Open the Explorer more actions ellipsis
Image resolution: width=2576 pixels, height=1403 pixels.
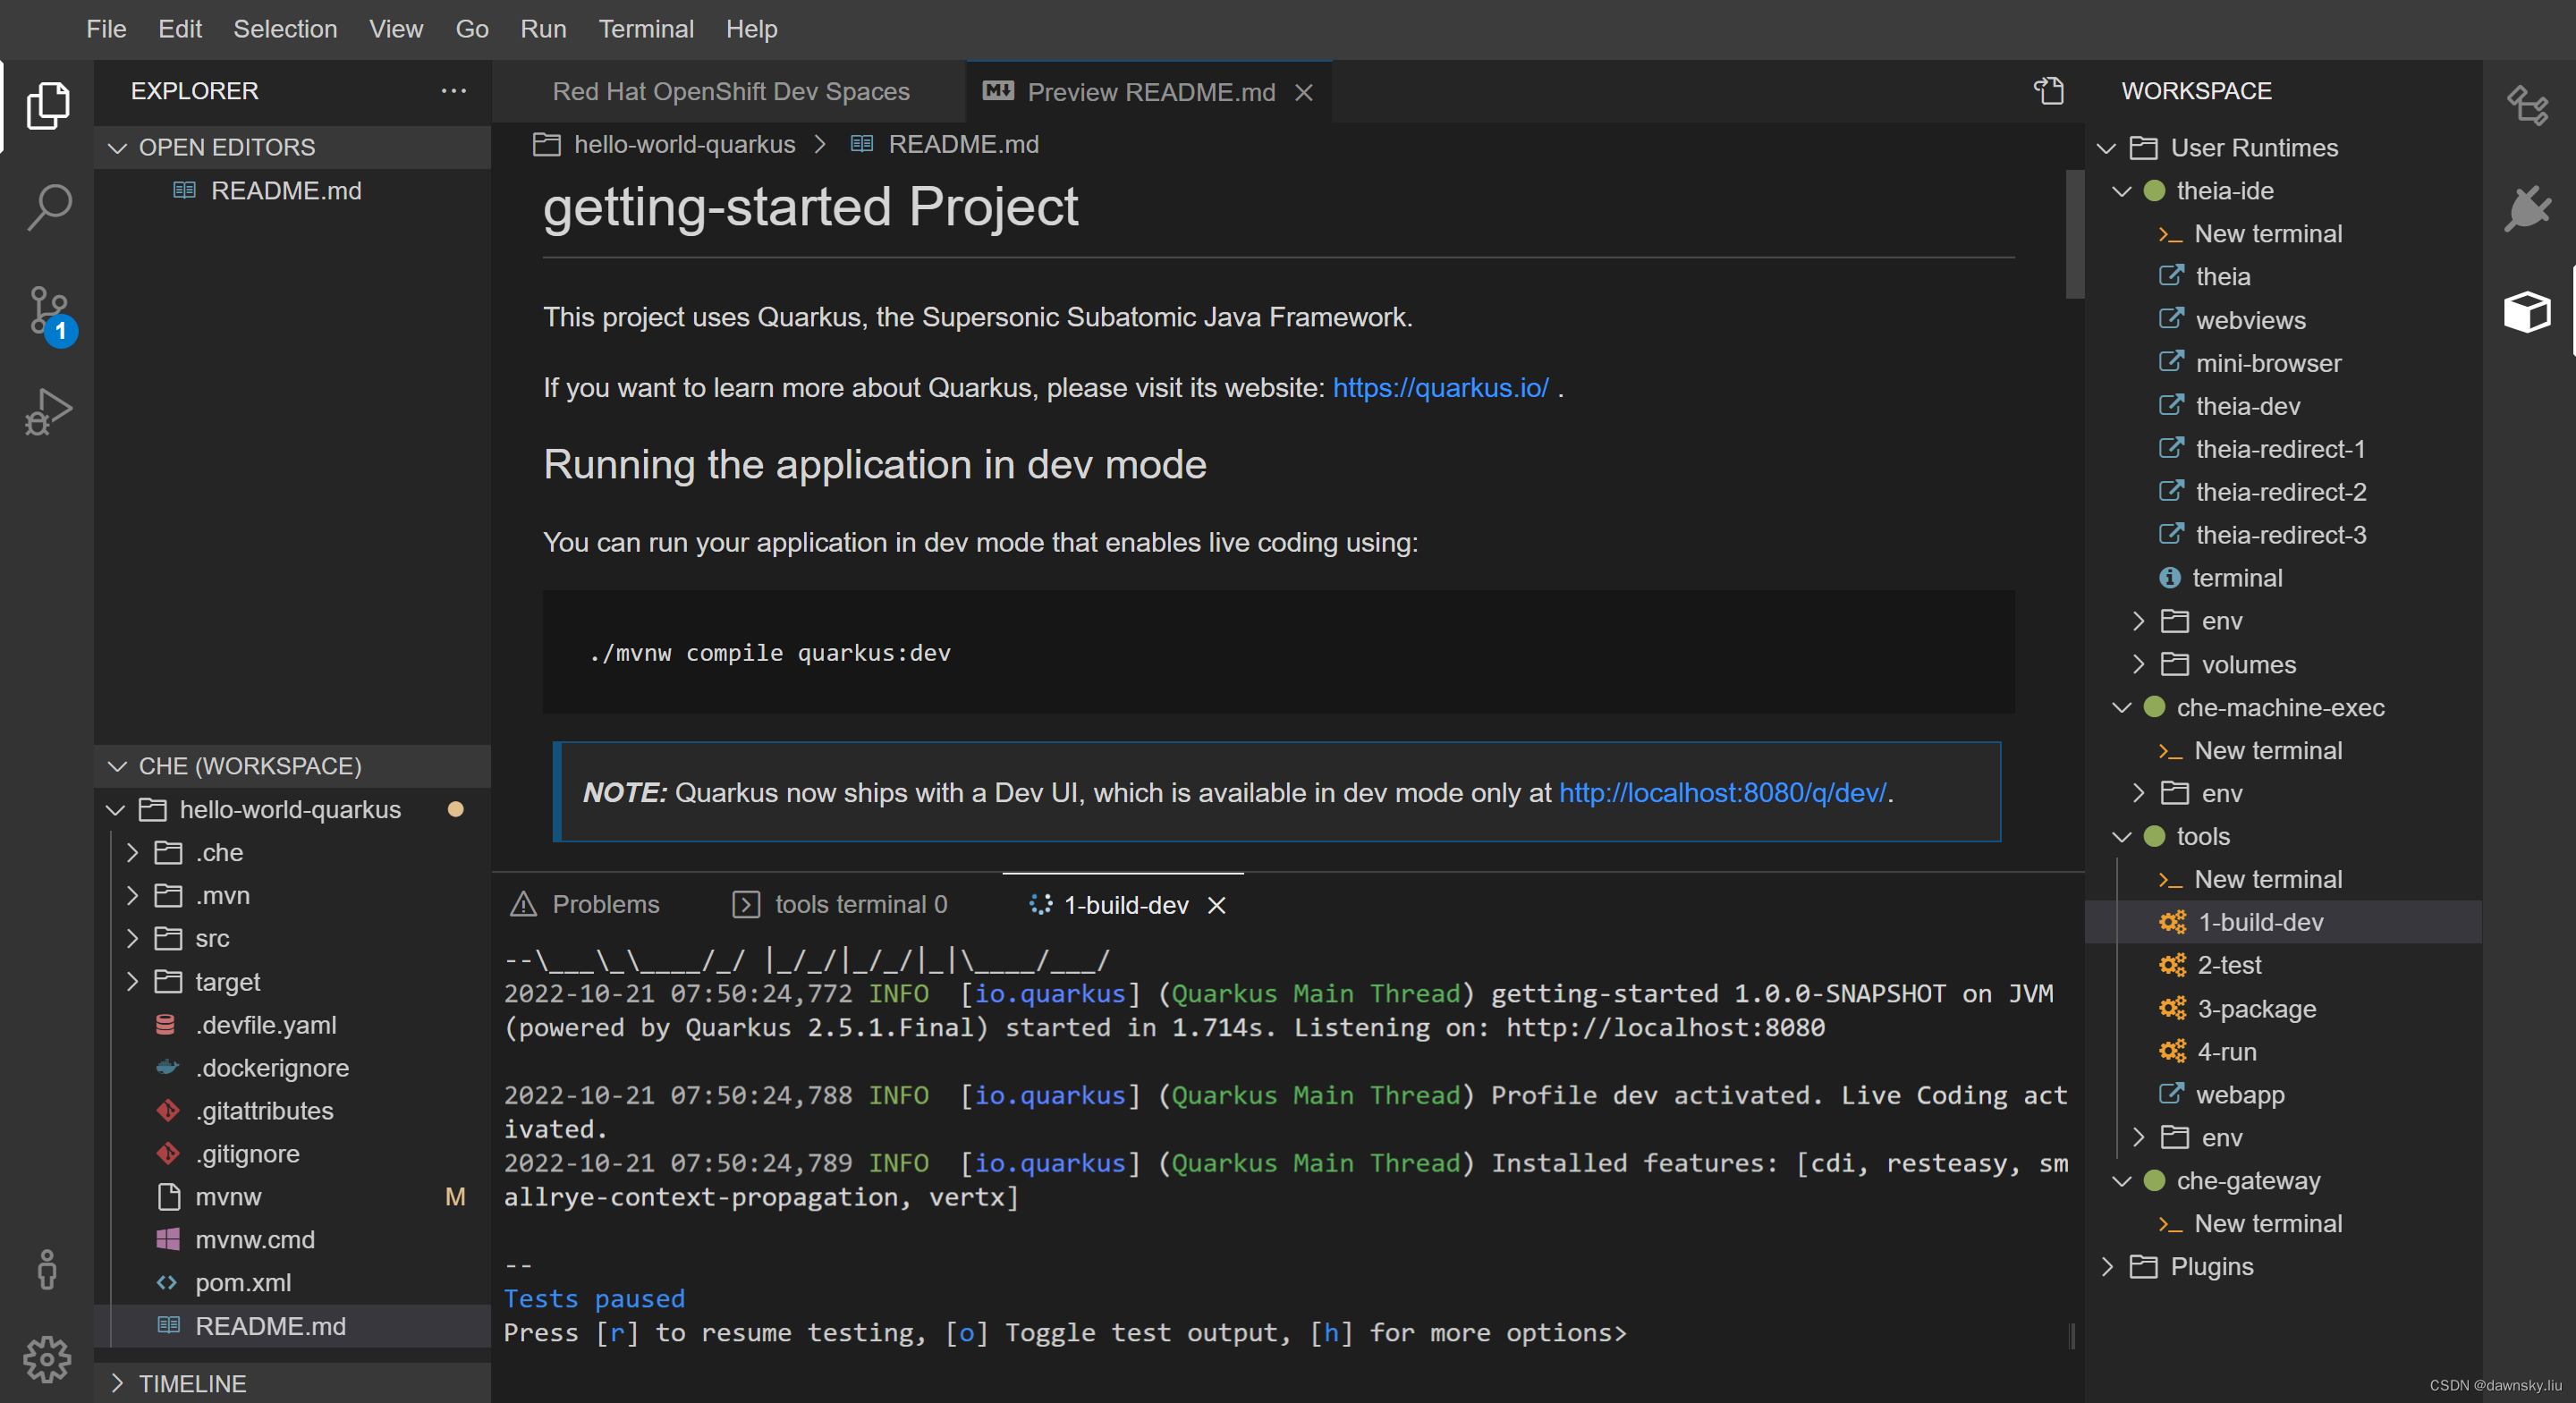(454, 91)
